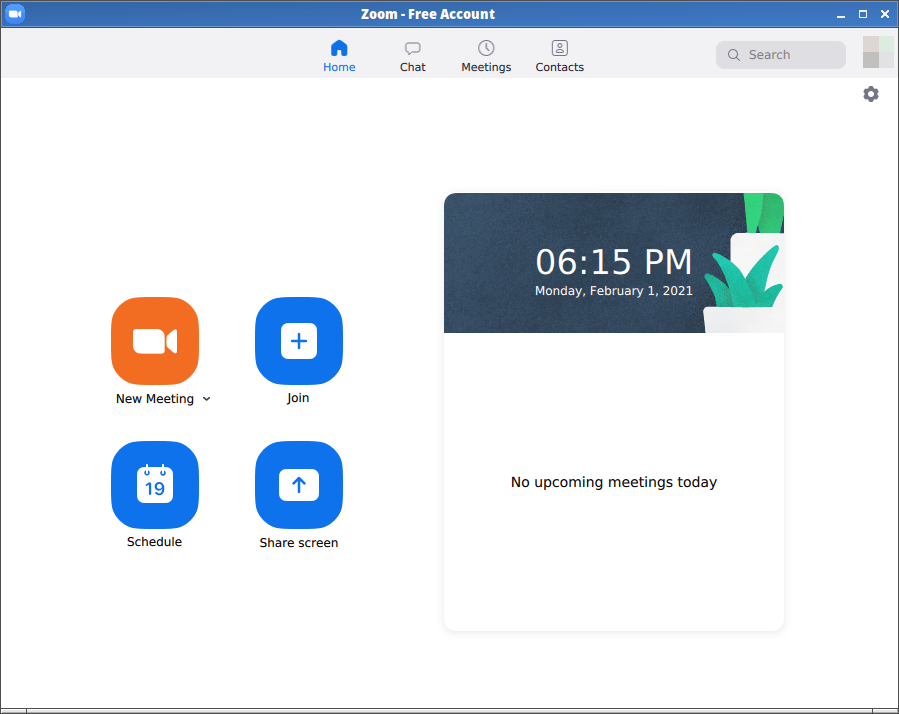The height and width of the screenshot is (714, 899).
Task: Open the Schedule calendar icon
Action: [155, 485]
